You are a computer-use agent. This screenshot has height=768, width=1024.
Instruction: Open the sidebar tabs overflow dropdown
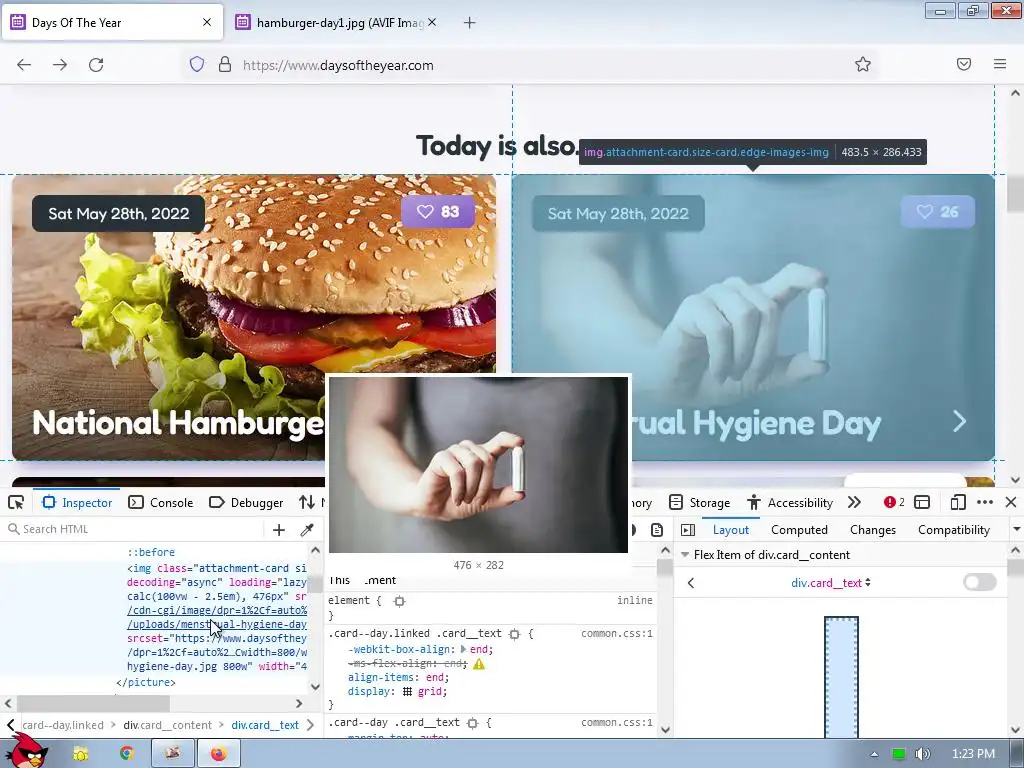click(x=1016, y=530)
